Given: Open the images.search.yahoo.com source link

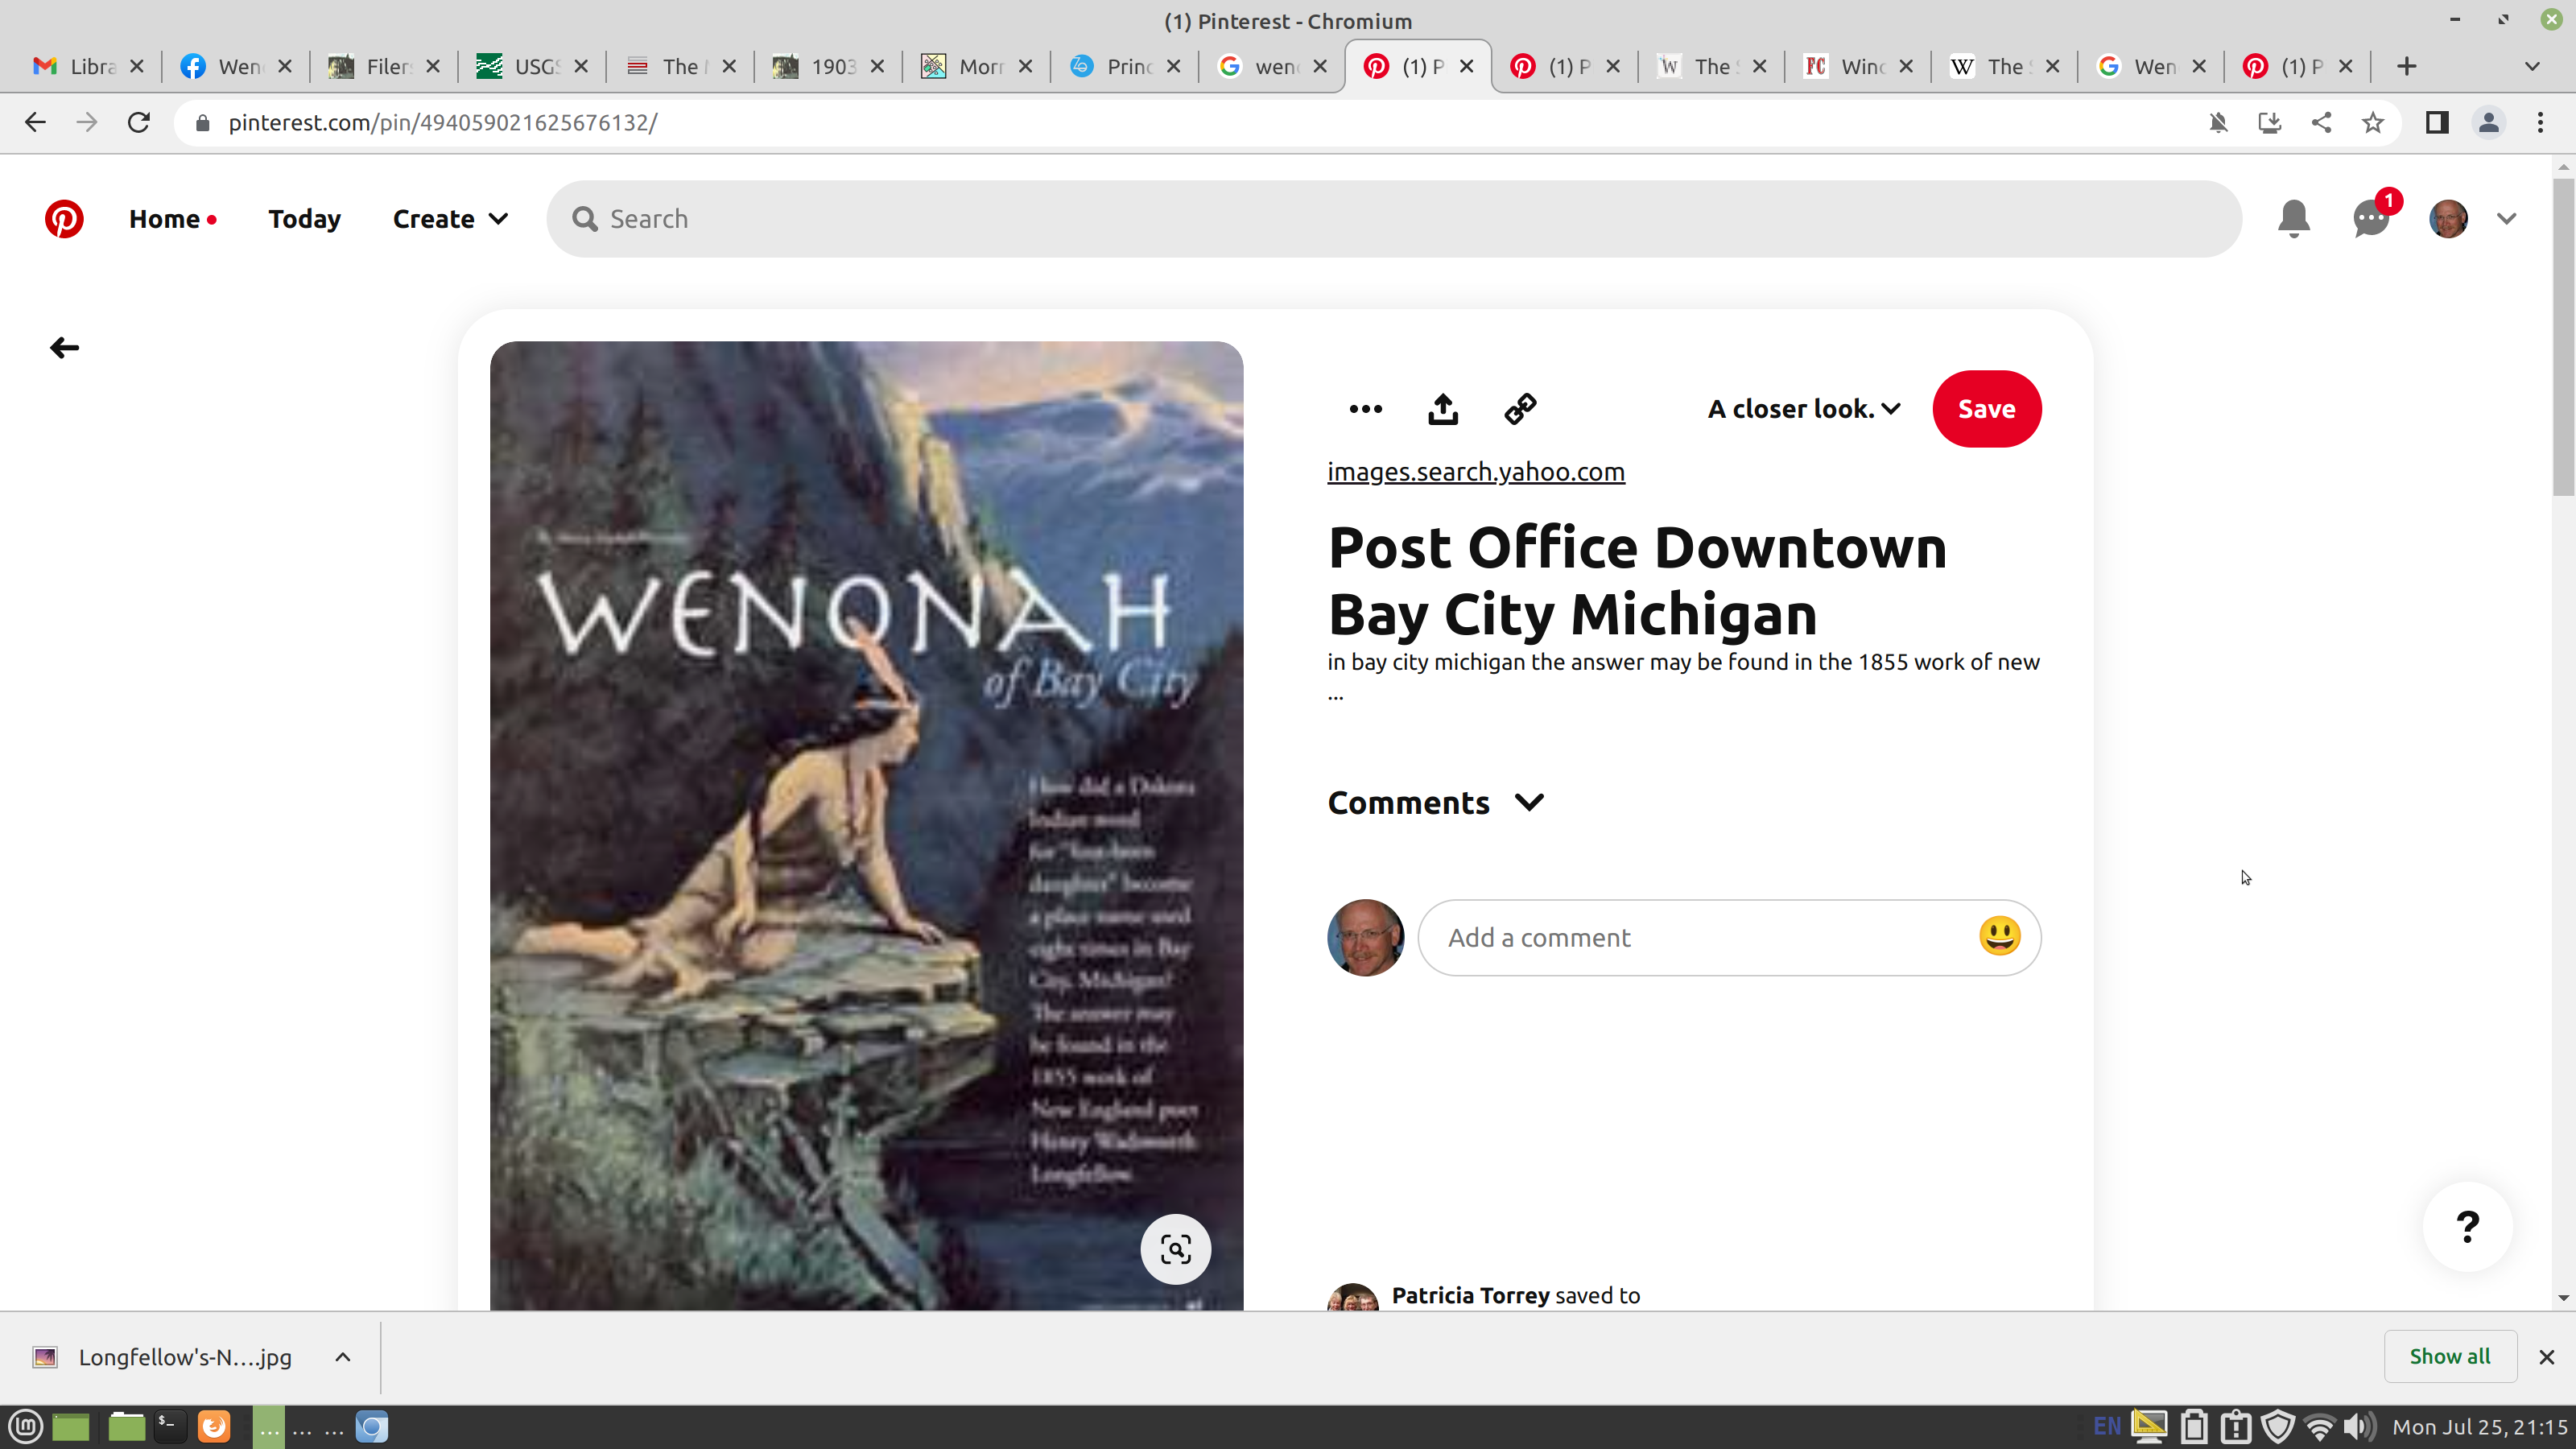Looking at the screenshot, I should [1475, 472].
